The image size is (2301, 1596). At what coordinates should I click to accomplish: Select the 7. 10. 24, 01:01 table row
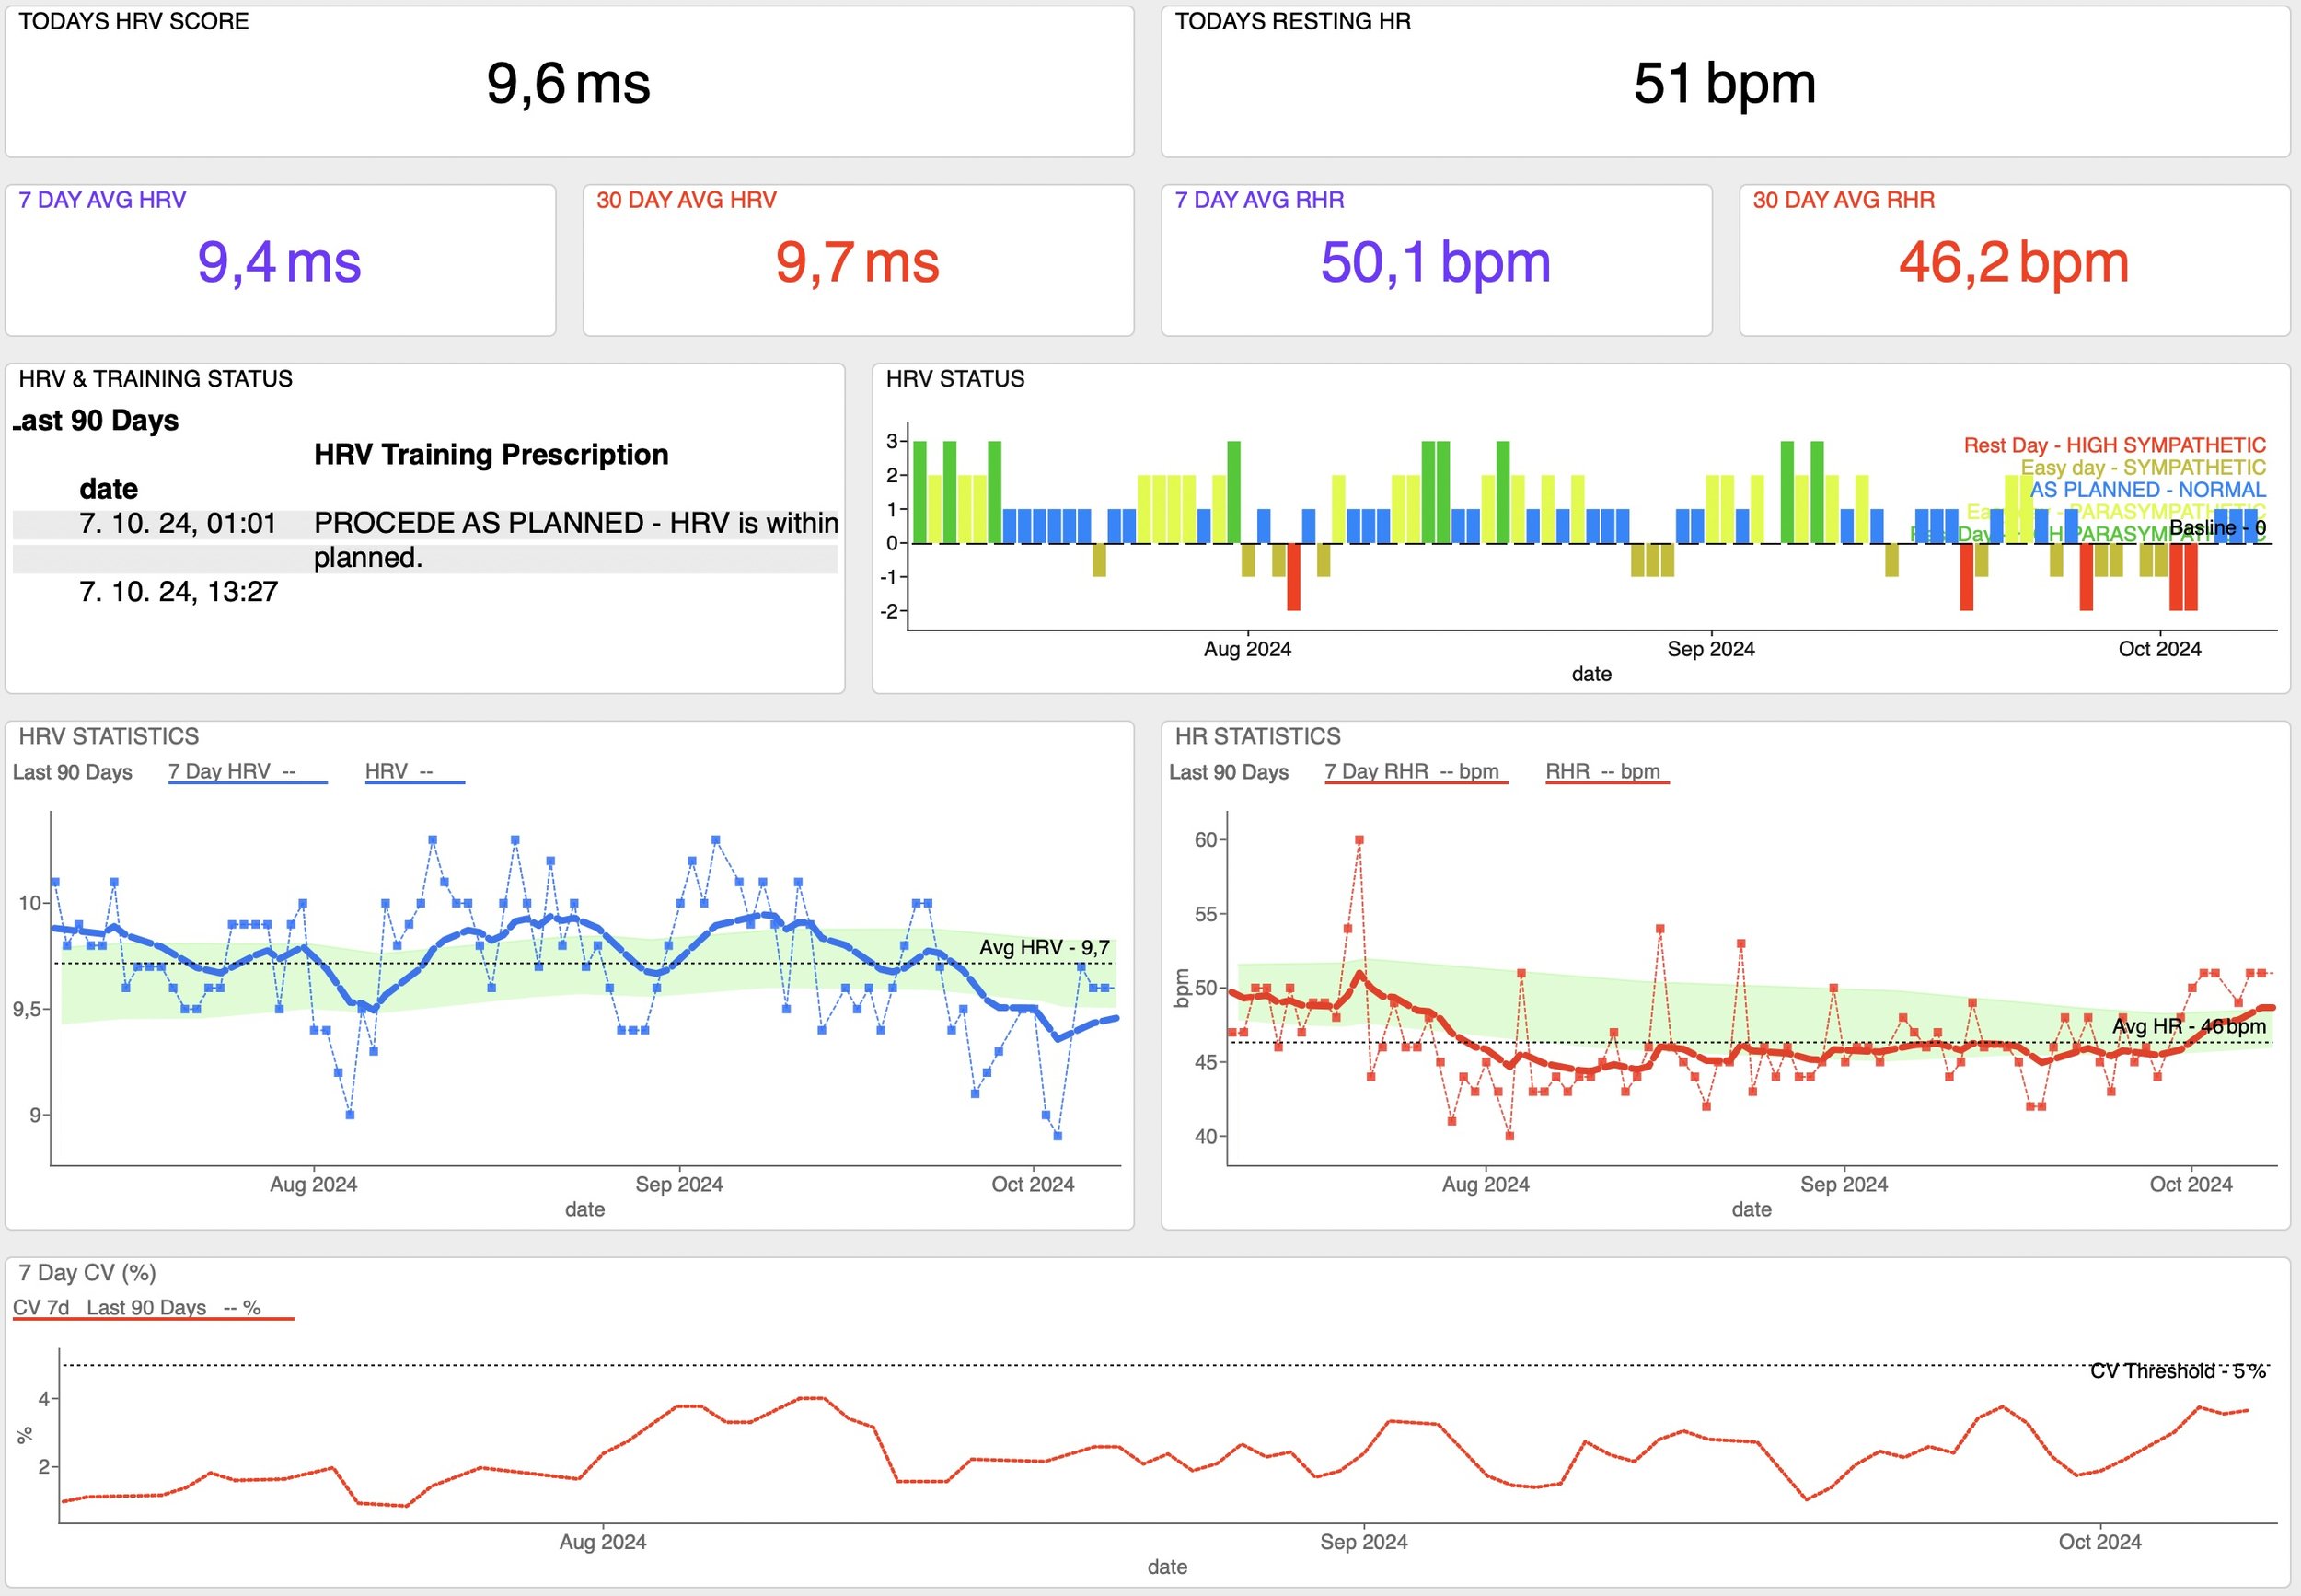click(x=178, y=523)
